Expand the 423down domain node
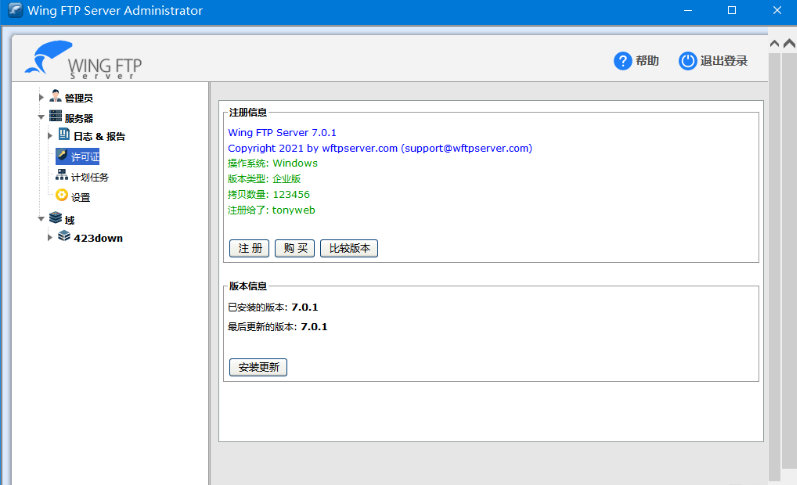 [50, 237]
